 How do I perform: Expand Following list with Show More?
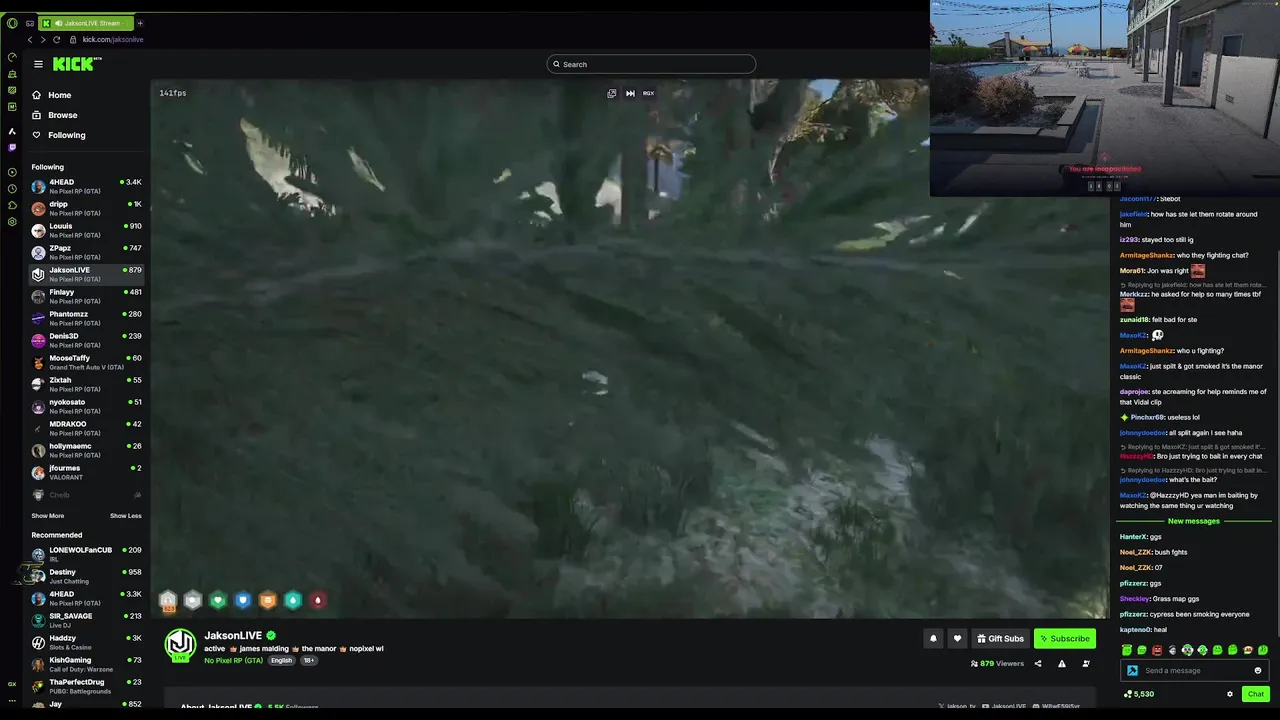pyautogui.click(x=47, y=516)
